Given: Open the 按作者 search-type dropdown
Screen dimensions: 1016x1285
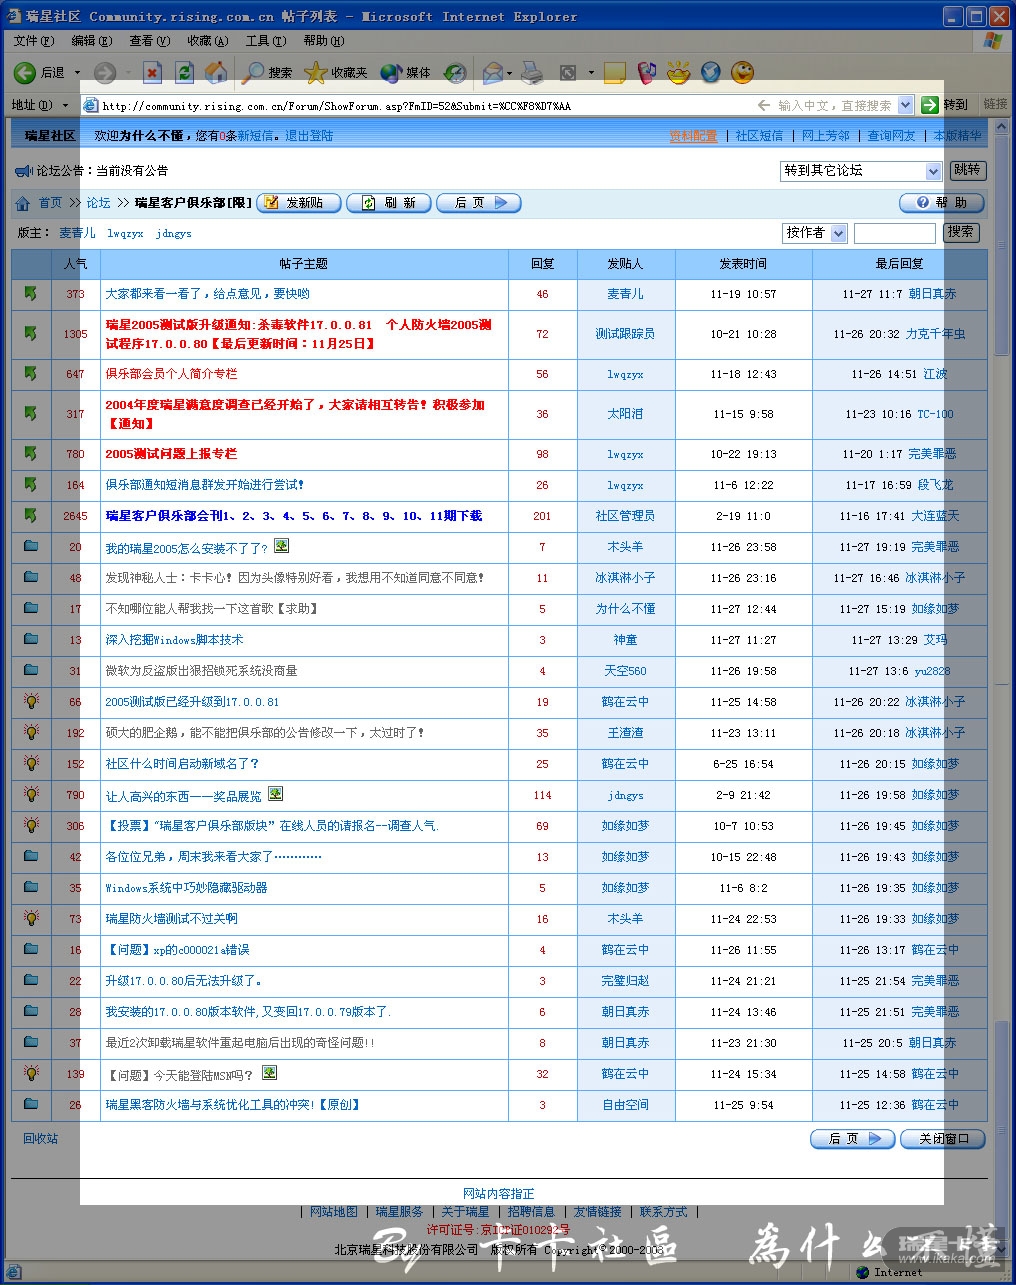Looking at the screenshot, I should pyautogui.click(x=815, y=233).
